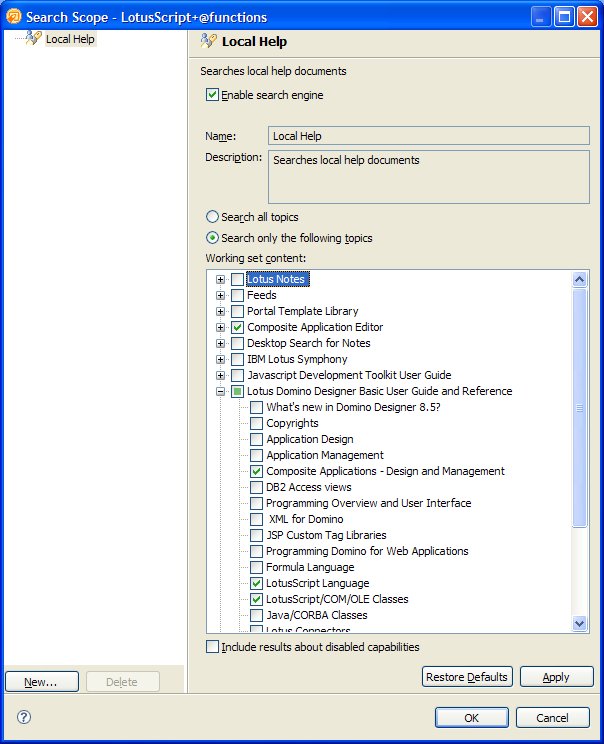Check the Application Design checkbox
Screen dimensions: 604x744
(x=256, y=439)
